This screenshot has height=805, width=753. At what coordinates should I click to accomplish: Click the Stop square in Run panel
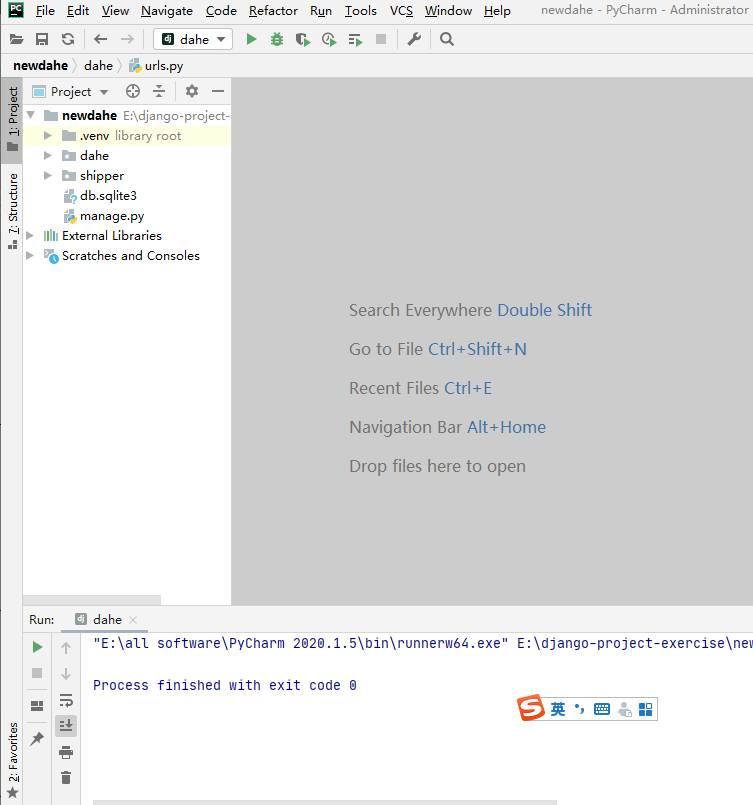(x=37, y=673)
